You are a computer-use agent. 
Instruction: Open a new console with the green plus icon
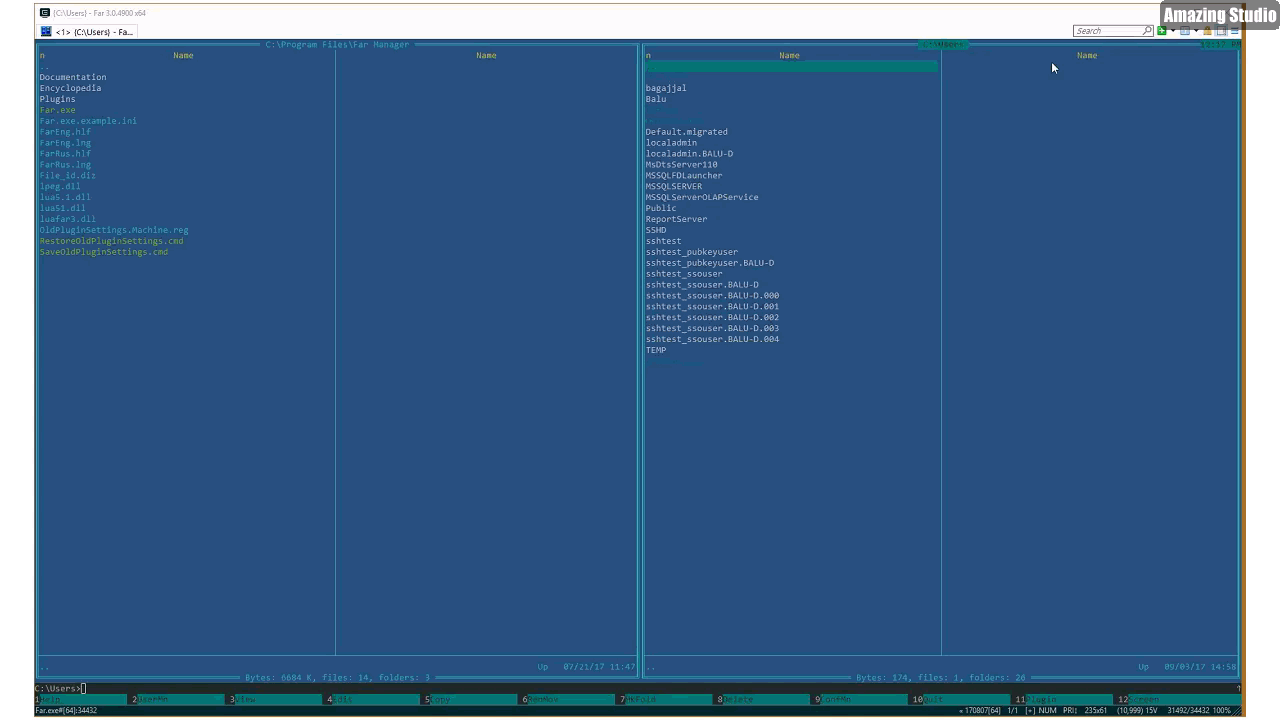(x=1162, y=31)
